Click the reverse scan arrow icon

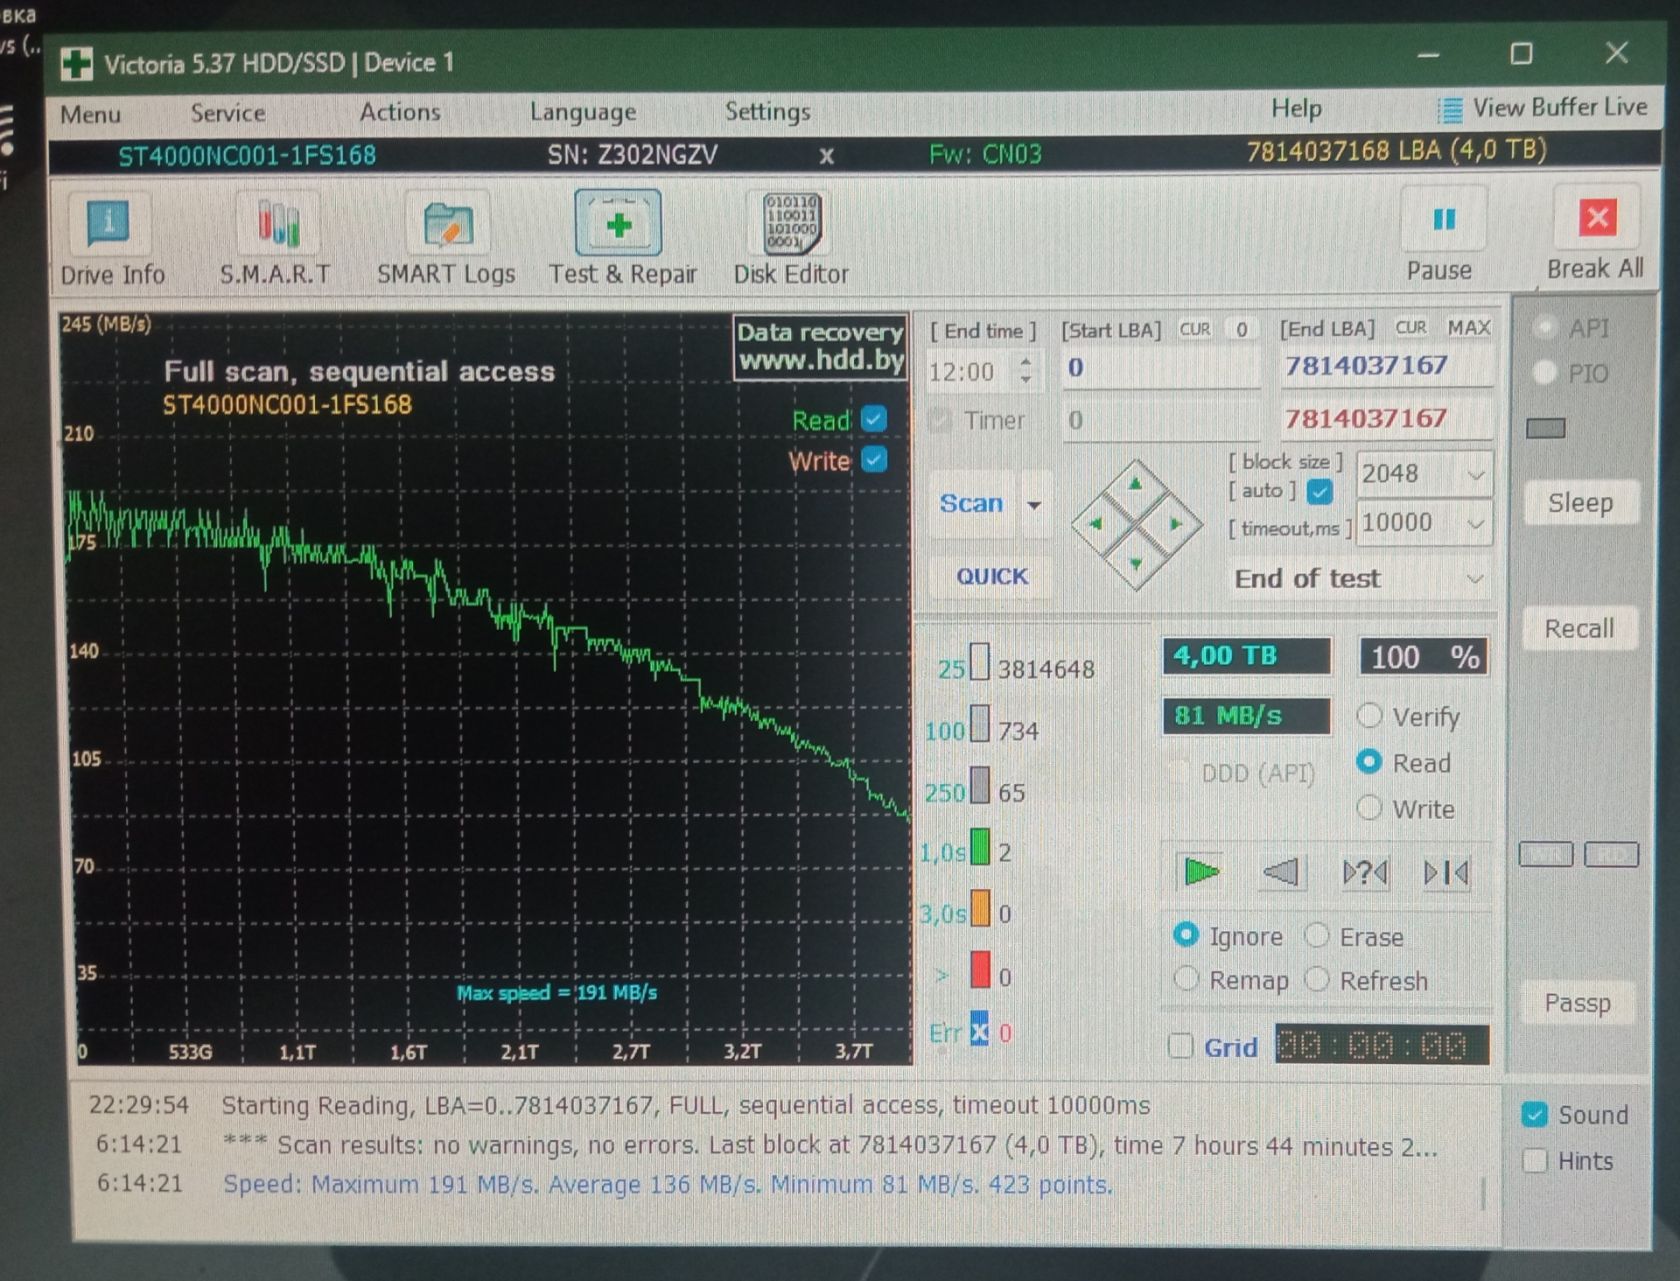[x=1282, y=872]
